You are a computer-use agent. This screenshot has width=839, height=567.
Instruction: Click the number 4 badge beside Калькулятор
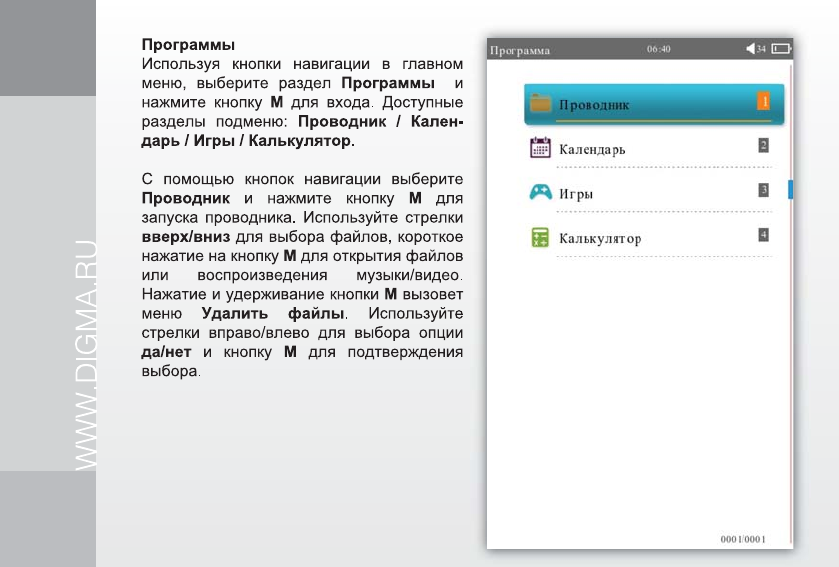[764, 235]
